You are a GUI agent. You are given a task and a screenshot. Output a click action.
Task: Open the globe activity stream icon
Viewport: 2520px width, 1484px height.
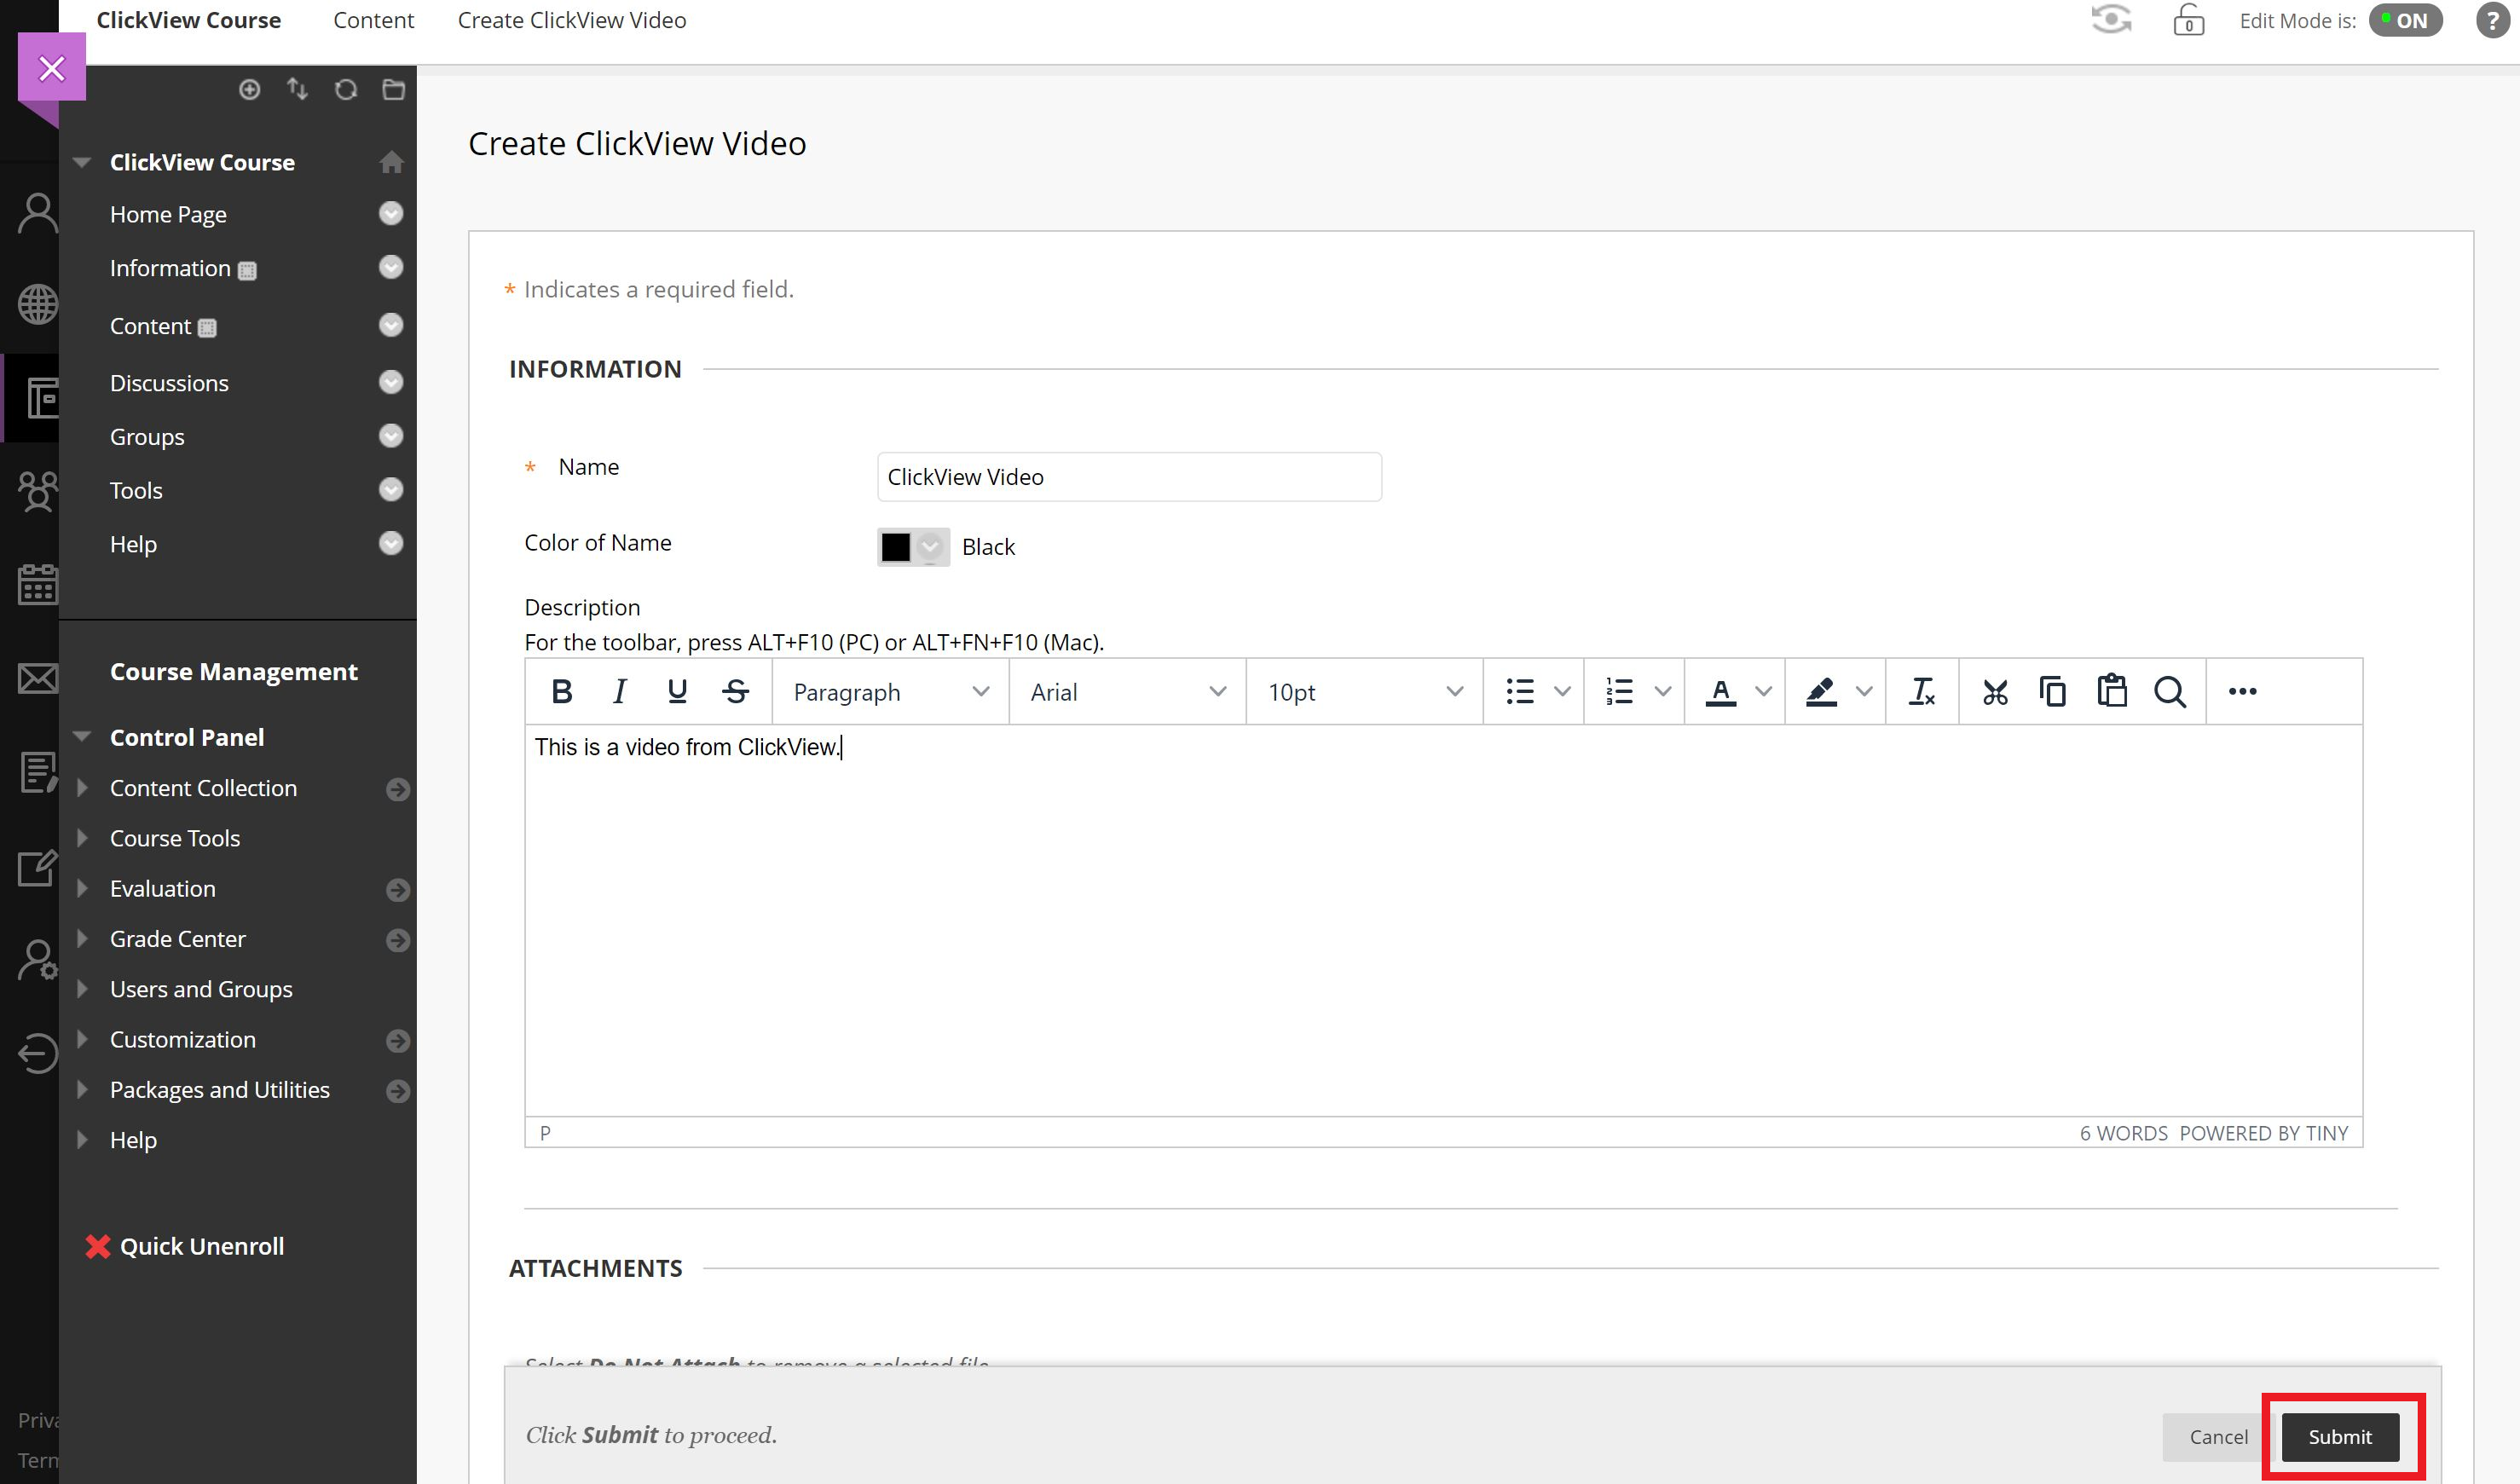(x=38, y=304)
